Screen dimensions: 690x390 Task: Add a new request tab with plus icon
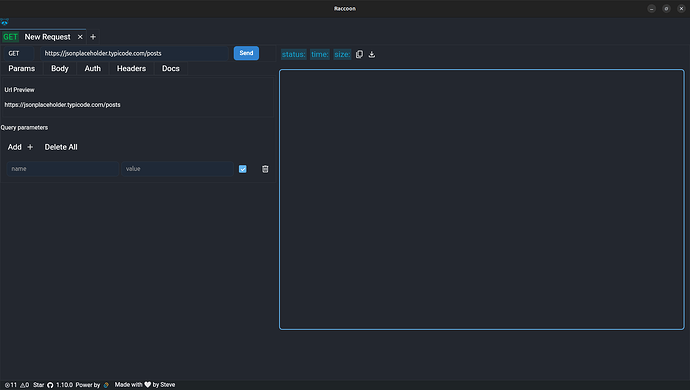[x=93, y=37]
